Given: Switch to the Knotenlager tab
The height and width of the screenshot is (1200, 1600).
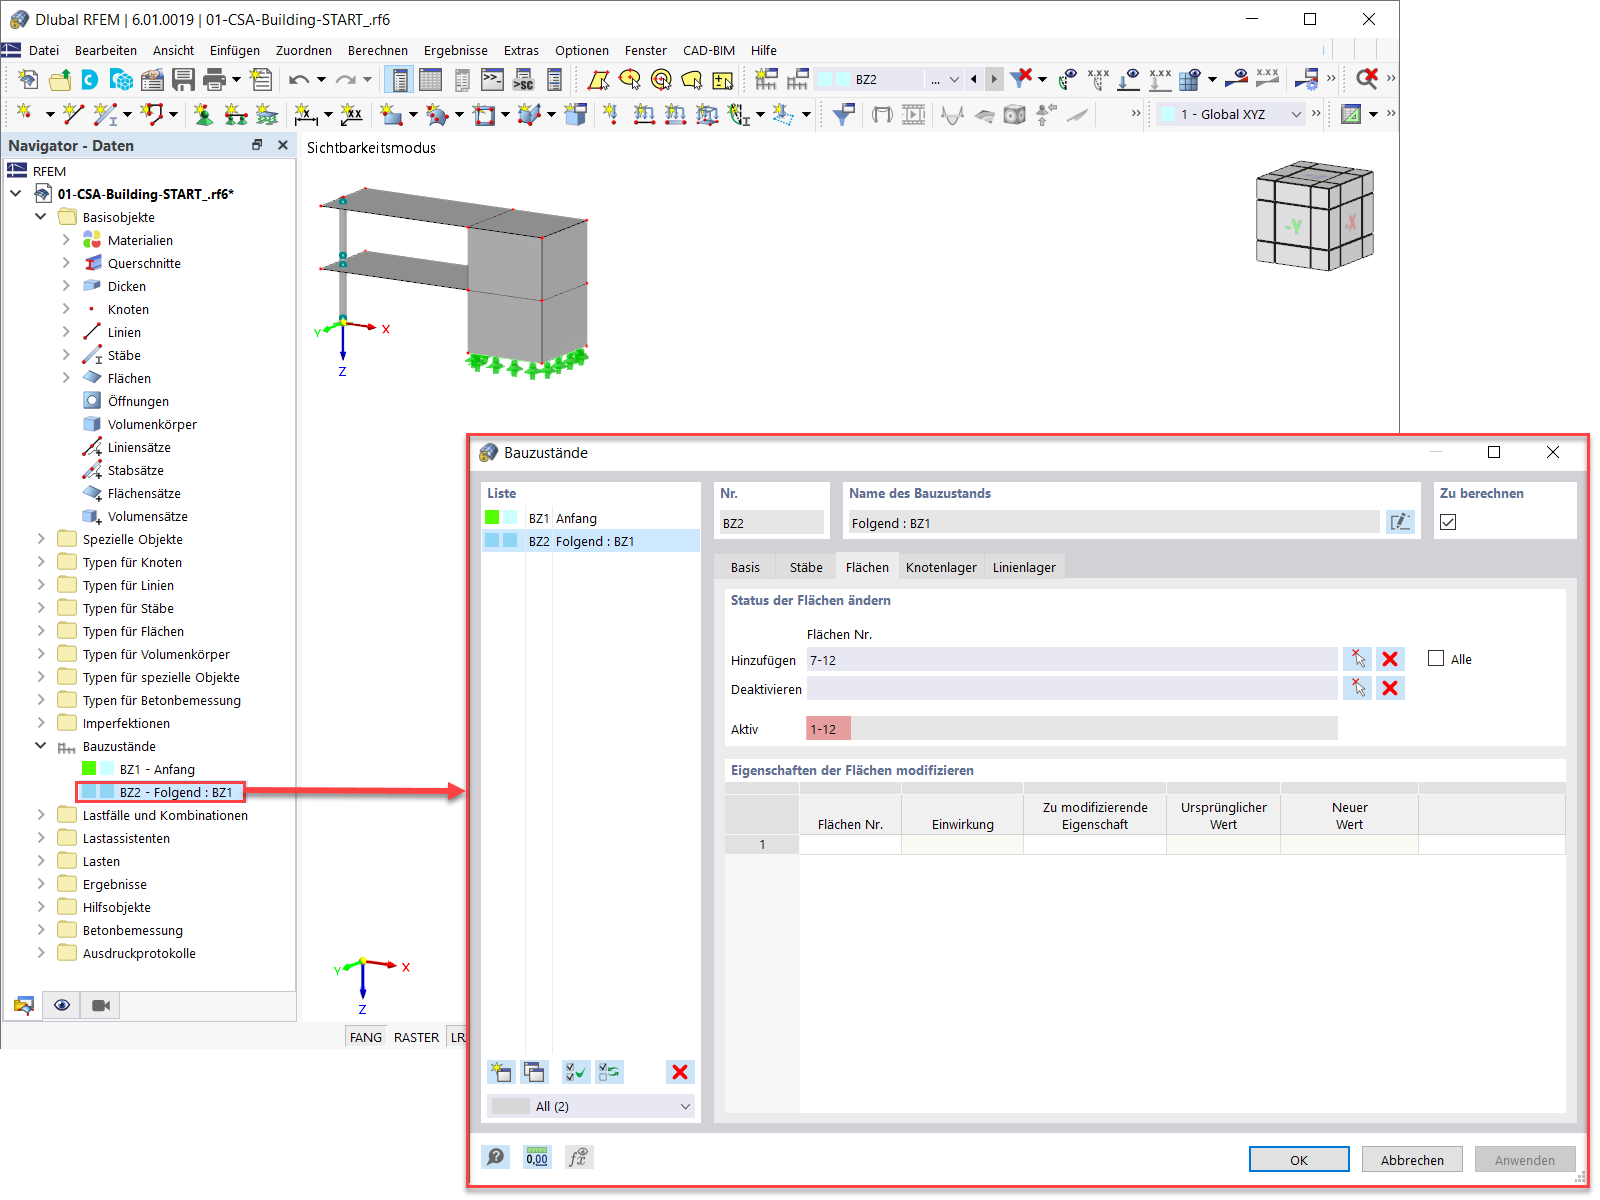Looking at the screenshot, I should [x=941, y=567].
